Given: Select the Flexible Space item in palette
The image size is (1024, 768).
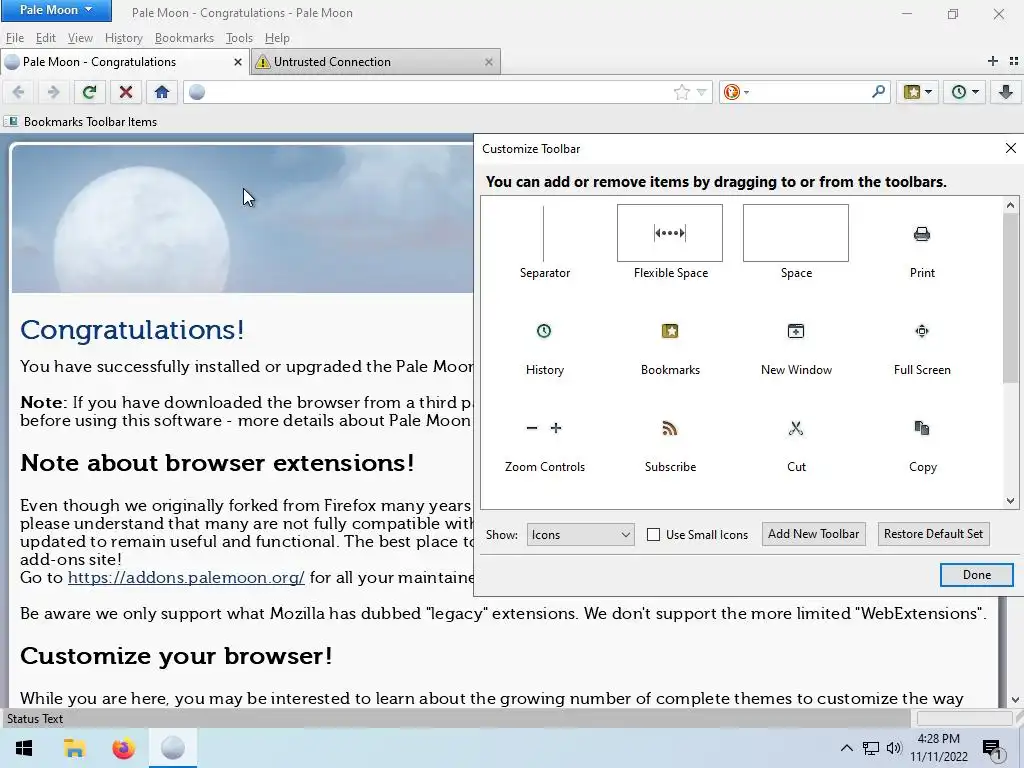Looking at the screenshot, I should [670, 242].
